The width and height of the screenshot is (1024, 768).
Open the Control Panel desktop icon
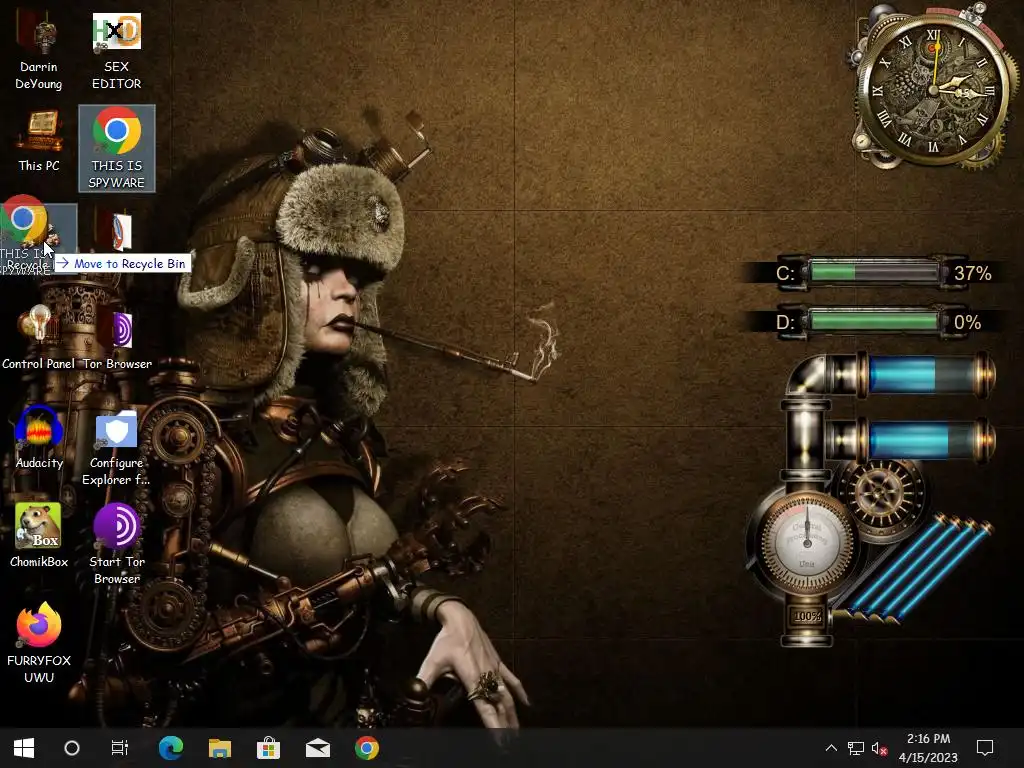pos(39,338)
